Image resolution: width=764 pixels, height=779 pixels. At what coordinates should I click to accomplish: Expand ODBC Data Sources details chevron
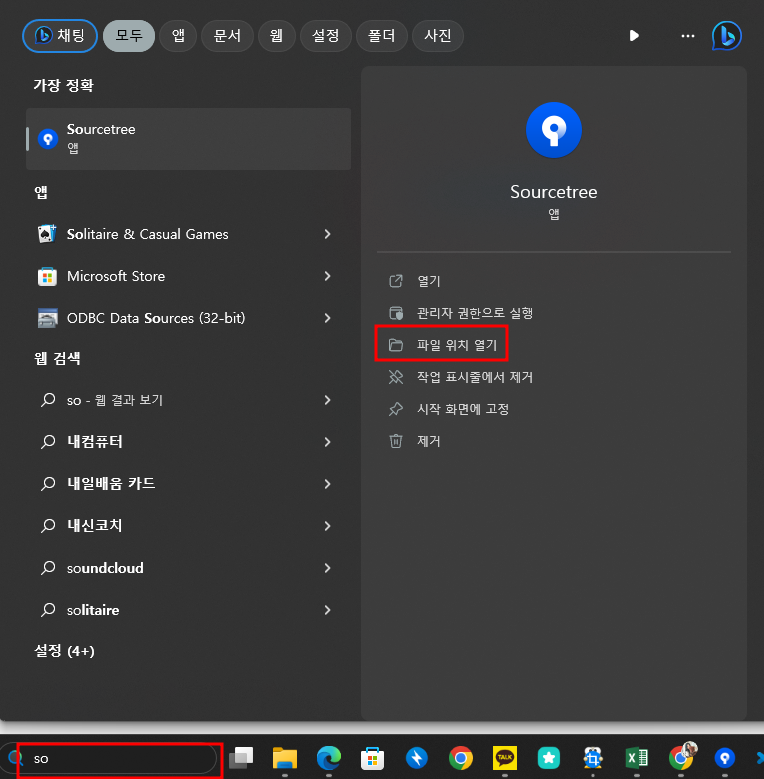[x=327, y=318]
